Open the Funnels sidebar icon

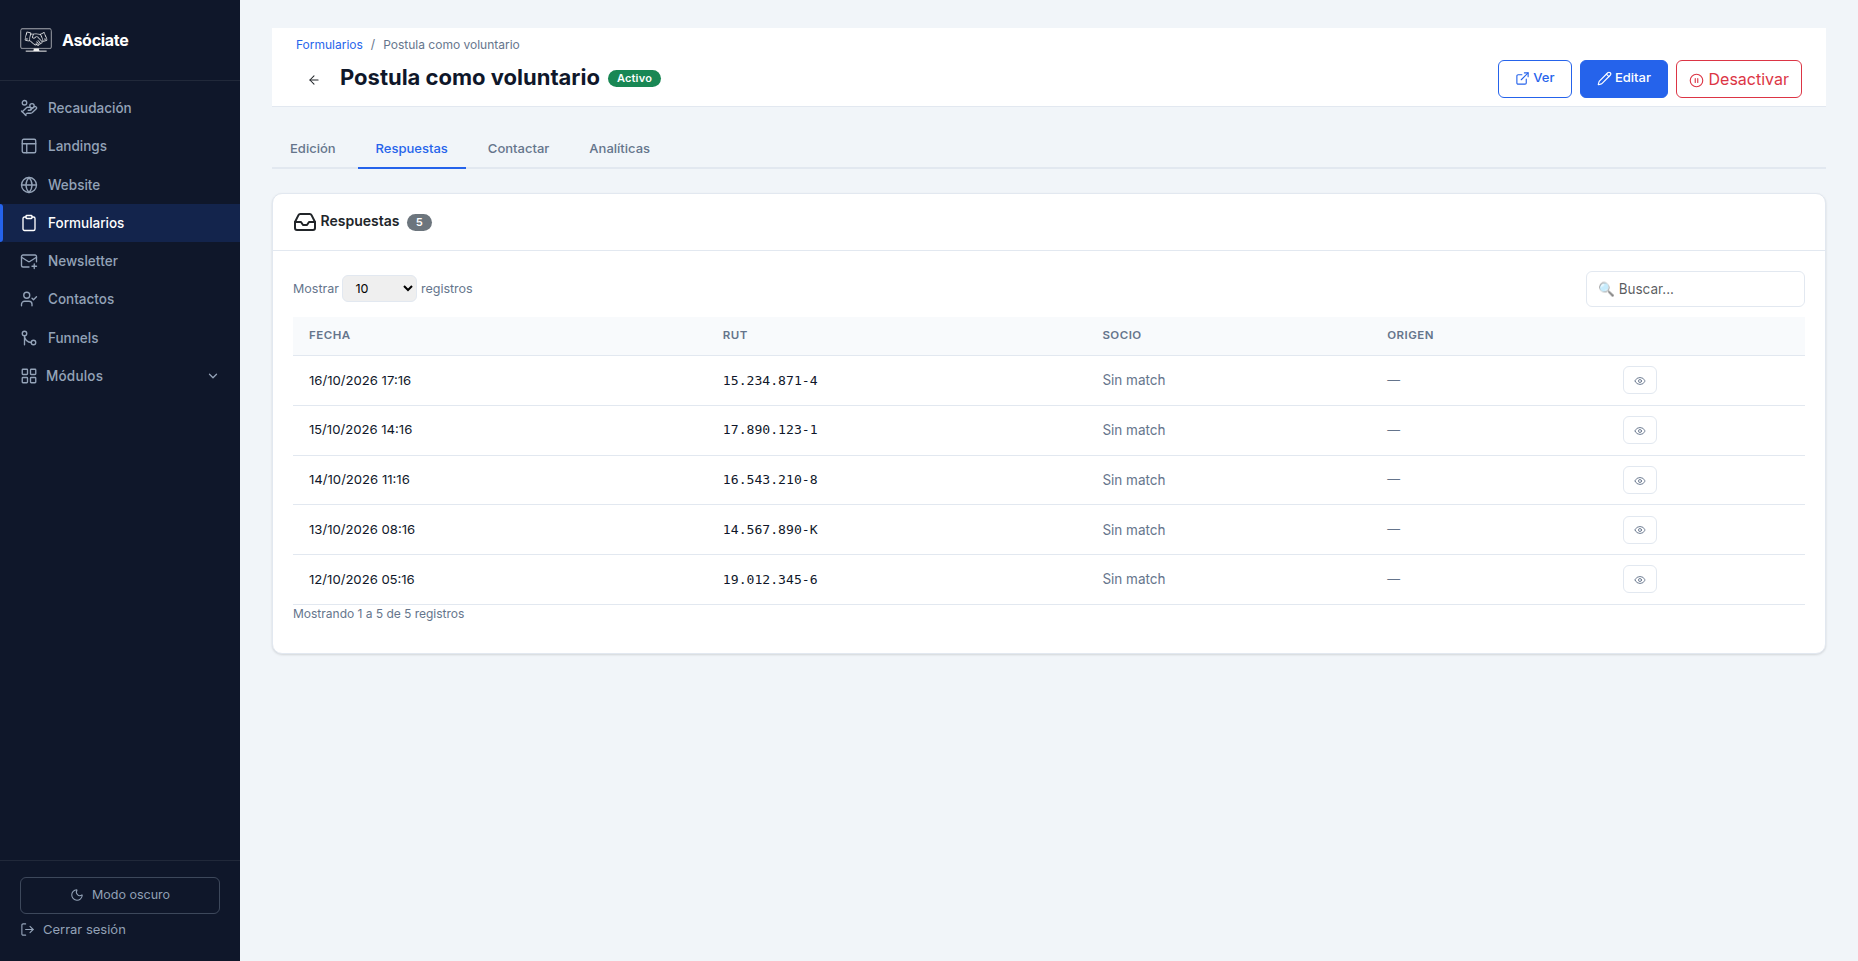pyautogui.click(x=29, y=338)
